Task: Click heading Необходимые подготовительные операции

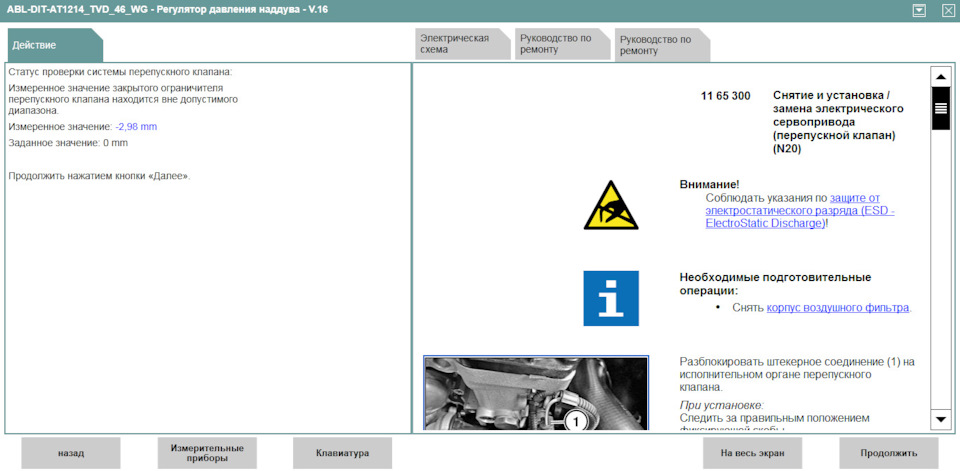Action: 775,284
